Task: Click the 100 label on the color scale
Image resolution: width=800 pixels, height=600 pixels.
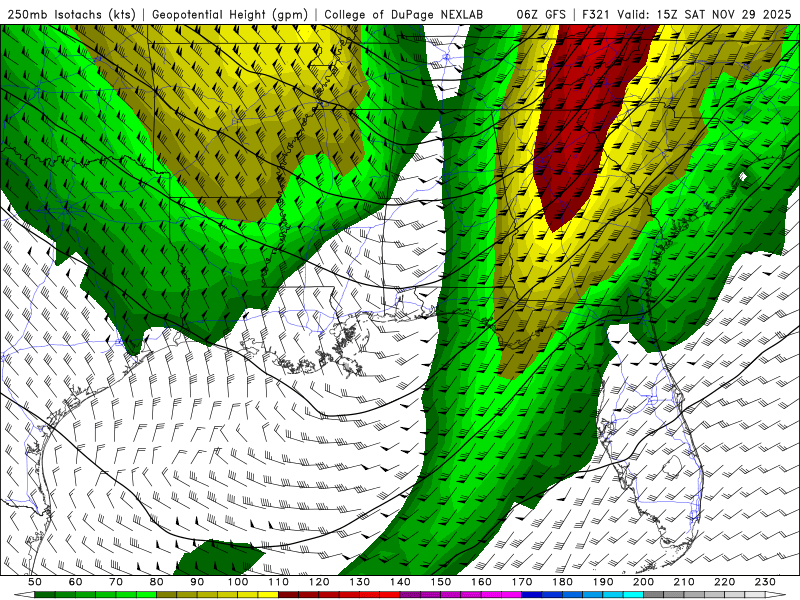Action: pos(238,582)
